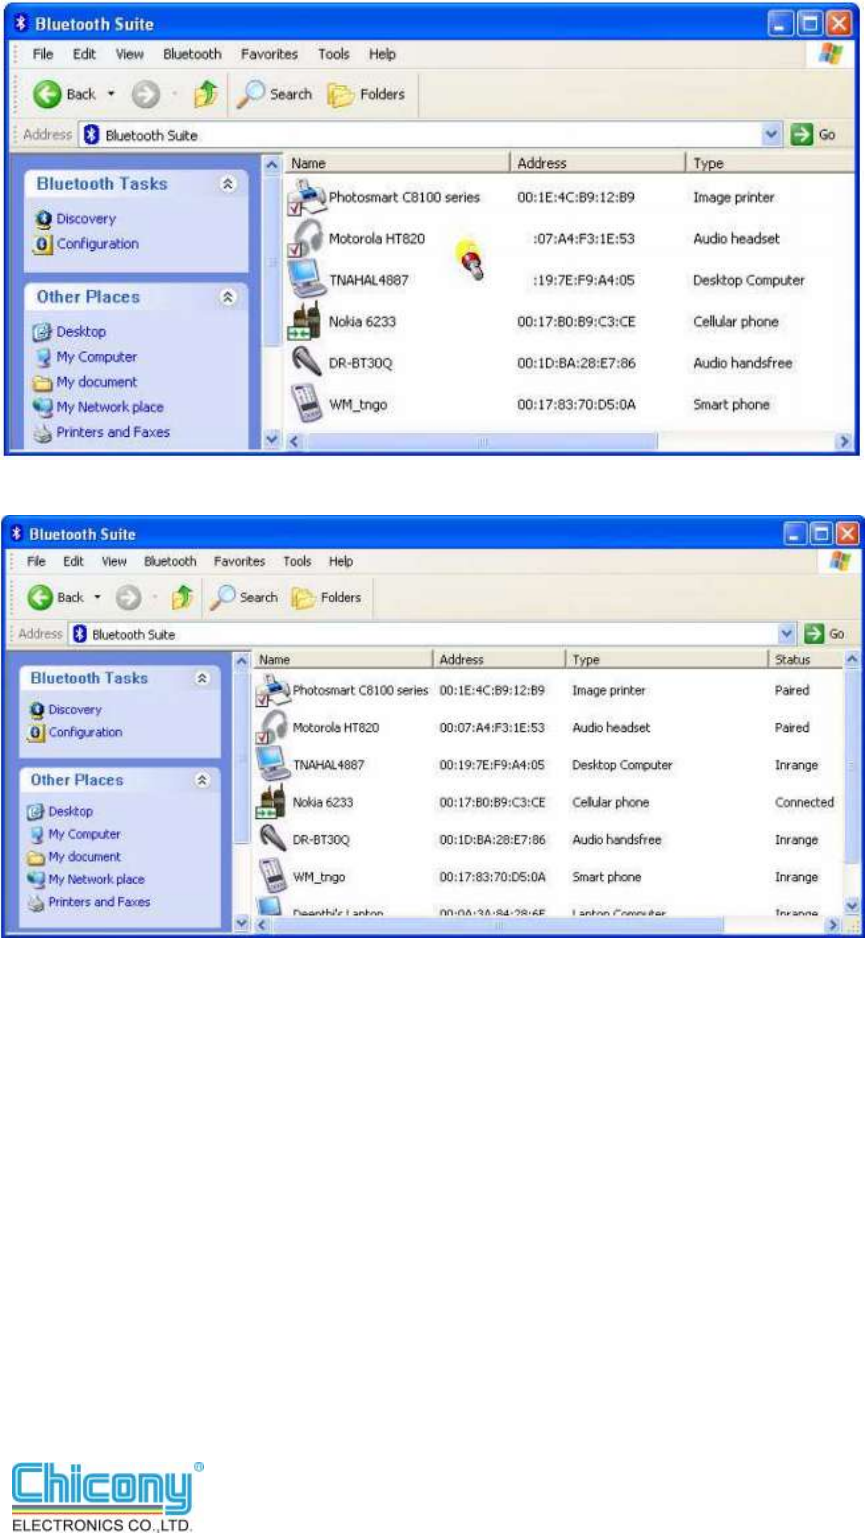This screenshot has width=865, height=1533.
Task: Select DR-BT30Q handsfree icon in lower window
Action: (273, 840)
